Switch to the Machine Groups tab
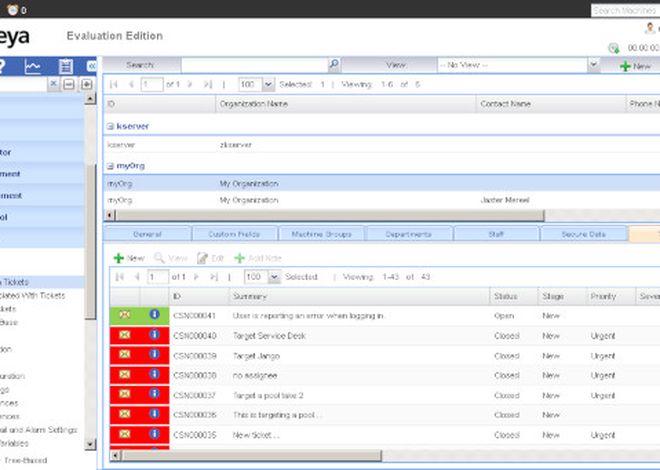This screenshot has width=660, height=470. click(x=322, y=234)
